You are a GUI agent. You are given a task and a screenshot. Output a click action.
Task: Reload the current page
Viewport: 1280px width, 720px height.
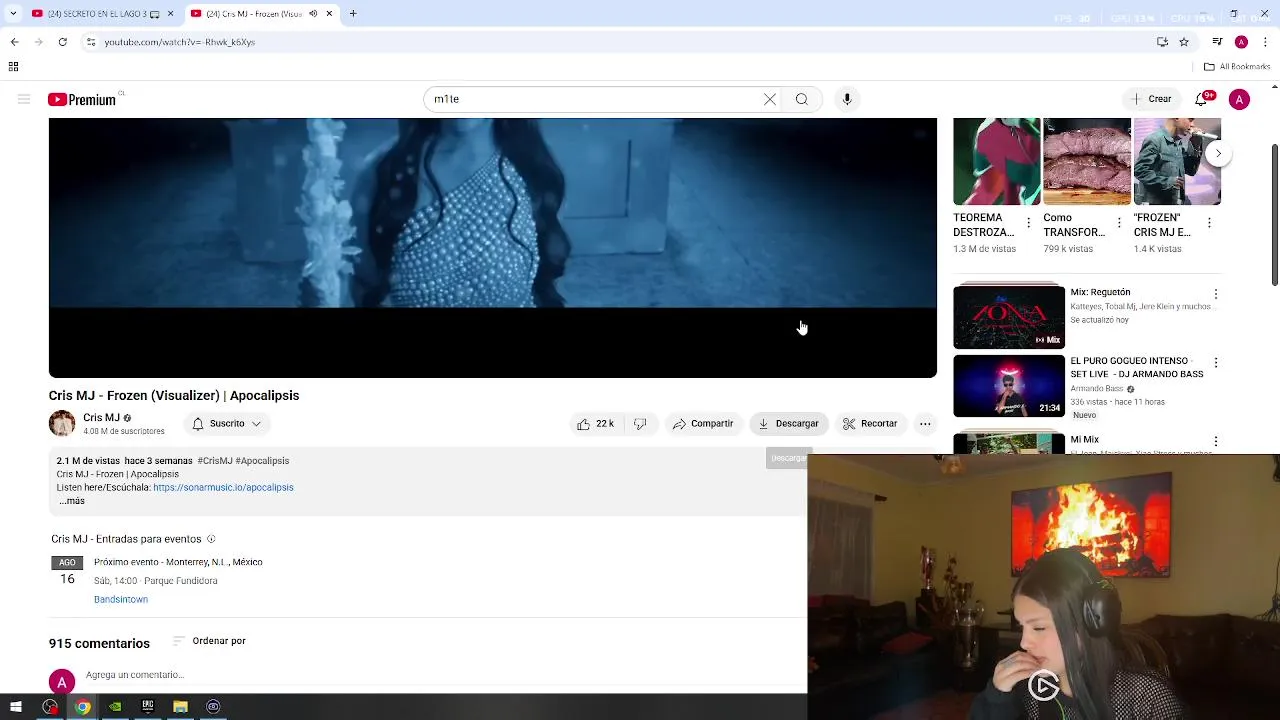click(x=62, y=42)
